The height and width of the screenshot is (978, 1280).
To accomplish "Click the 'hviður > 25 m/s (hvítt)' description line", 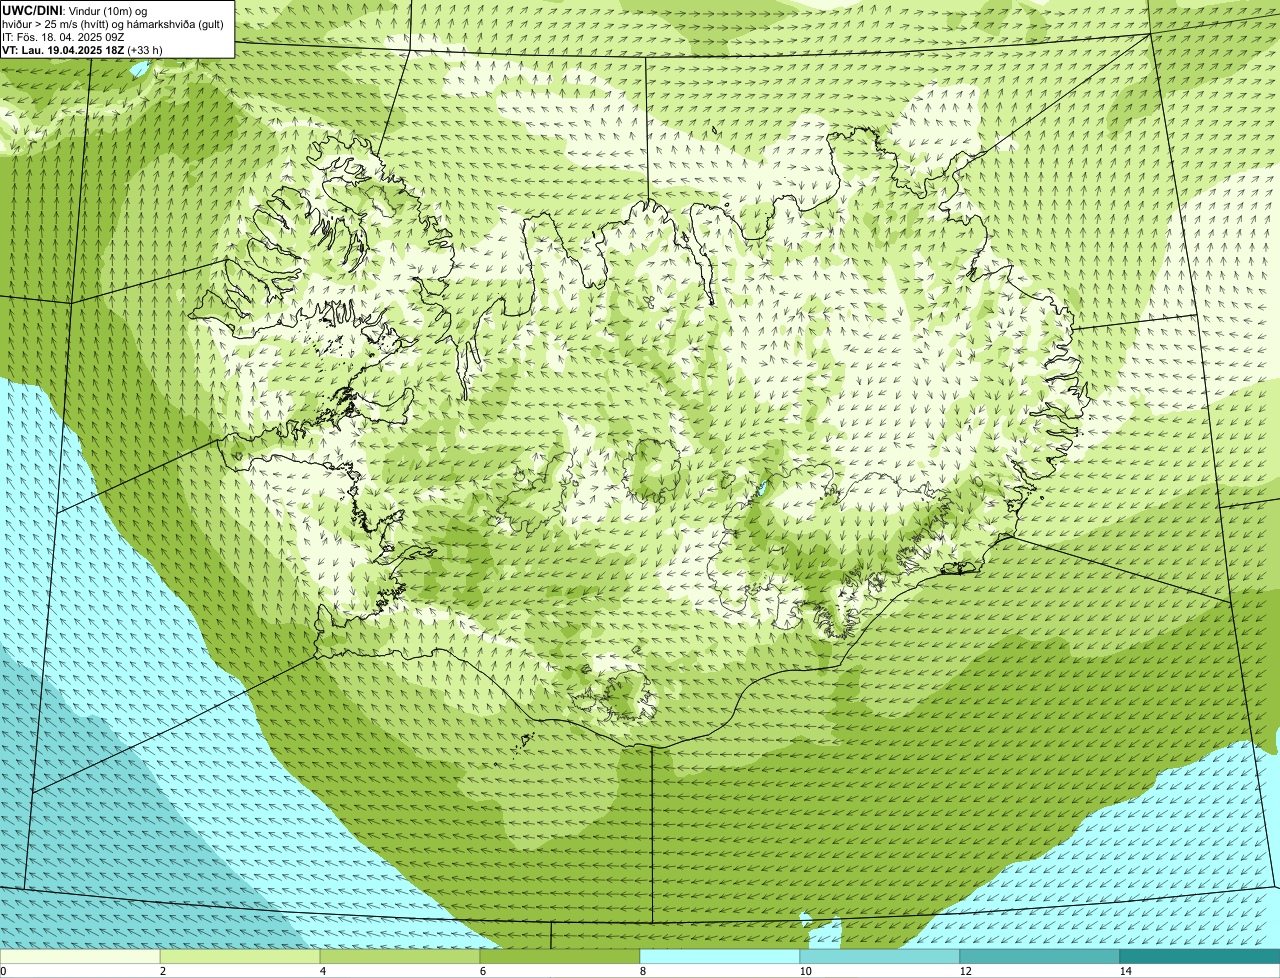I will pyautogui.click(x=113, y=24).
